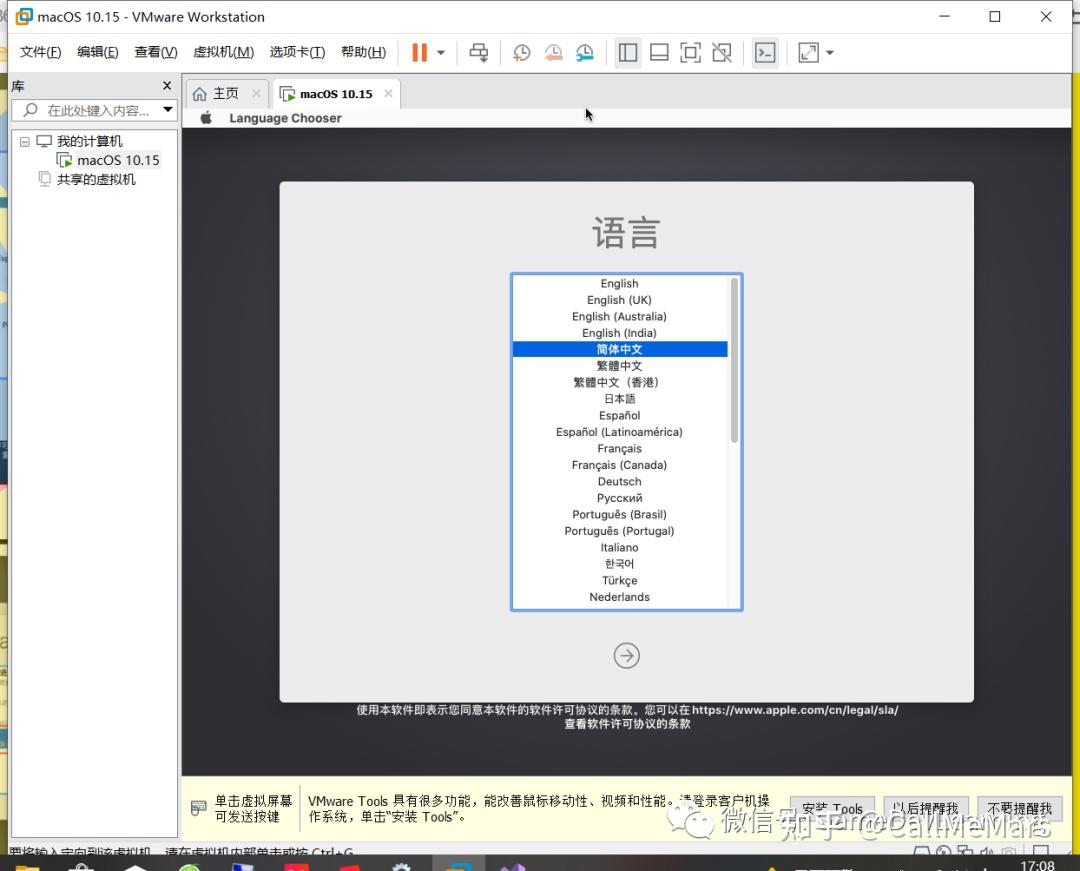
Task: Select Português (Portugal) language
Action: (619, 532)
